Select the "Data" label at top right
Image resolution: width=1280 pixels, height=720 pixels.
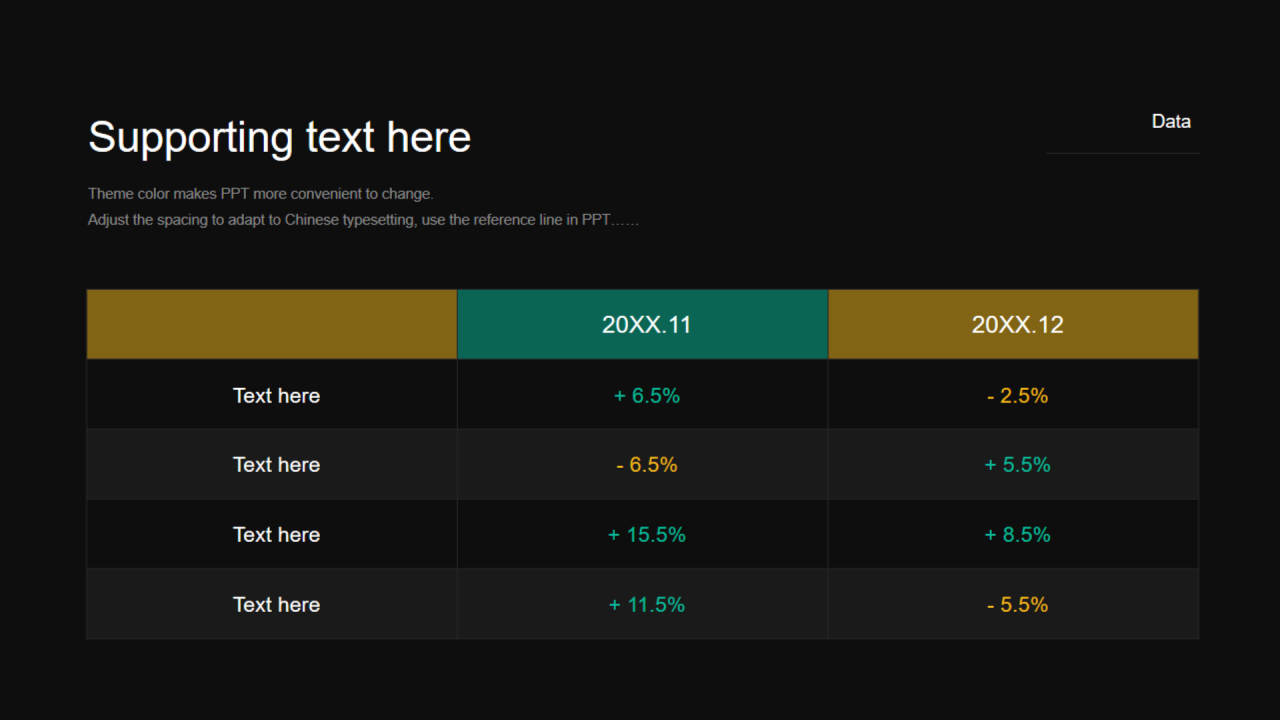point(1171,122)
